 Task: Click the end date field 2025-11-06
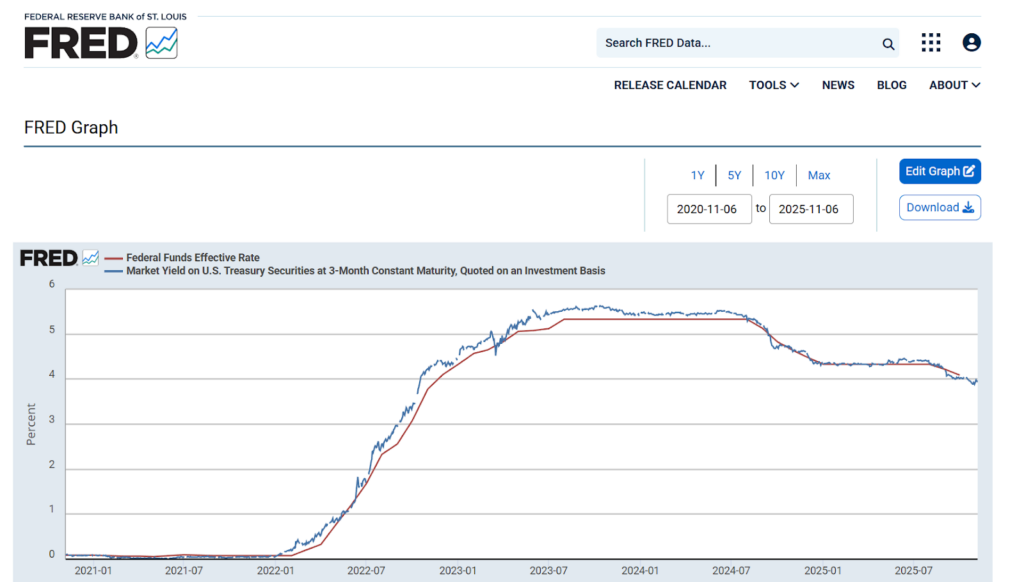coord(811,209)
